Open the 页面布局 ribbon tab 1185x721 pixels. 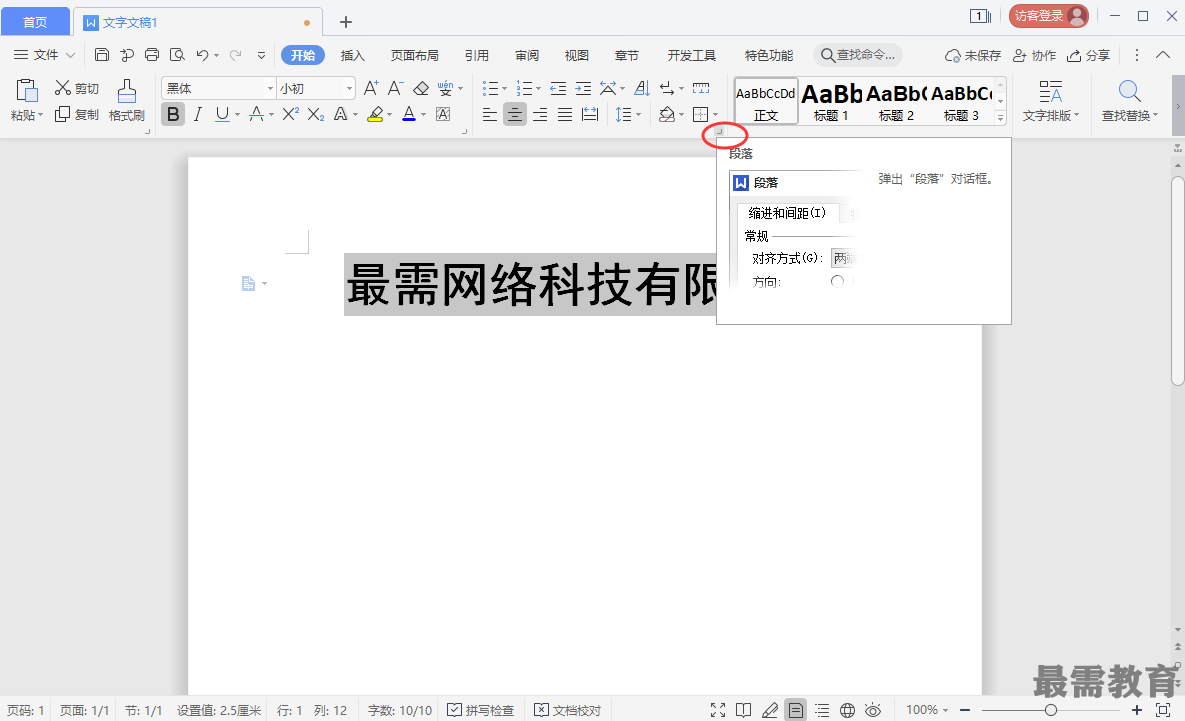[414, 55]
